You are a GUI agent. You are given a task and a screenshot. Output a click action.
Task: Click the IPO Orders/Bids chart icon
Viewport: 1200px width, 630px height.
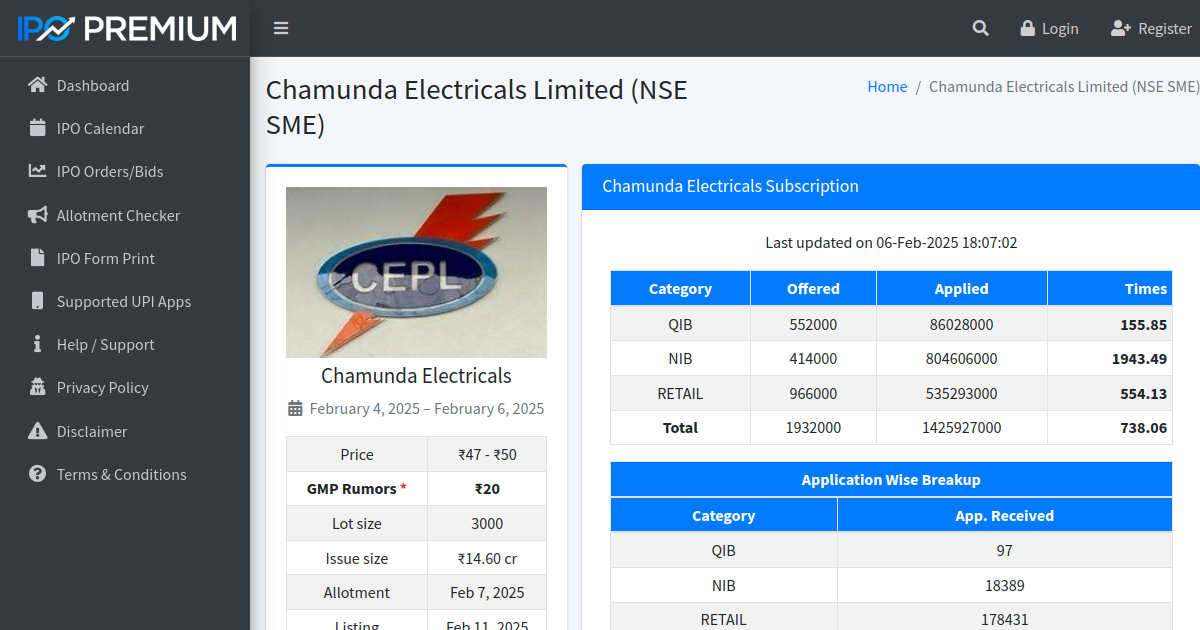click(34, 171)
